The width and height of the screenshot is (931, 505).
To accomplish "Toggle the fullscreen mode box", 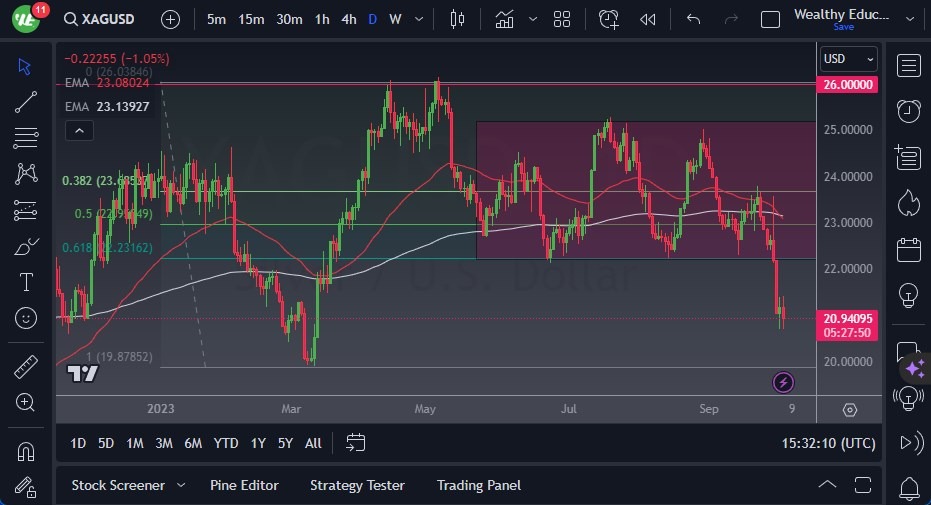I will click(x=770, y=19).
